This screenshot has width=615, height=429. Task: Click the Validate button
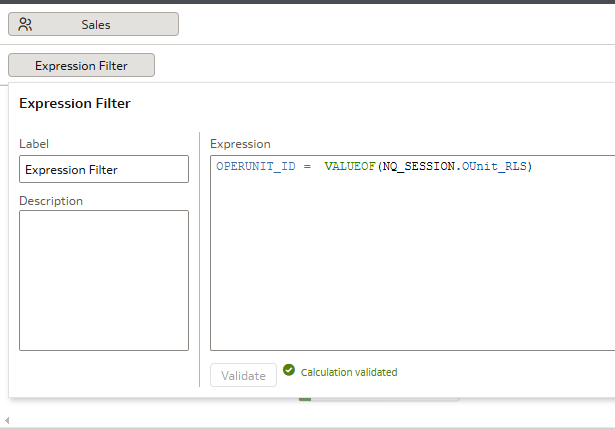(243, 375)
